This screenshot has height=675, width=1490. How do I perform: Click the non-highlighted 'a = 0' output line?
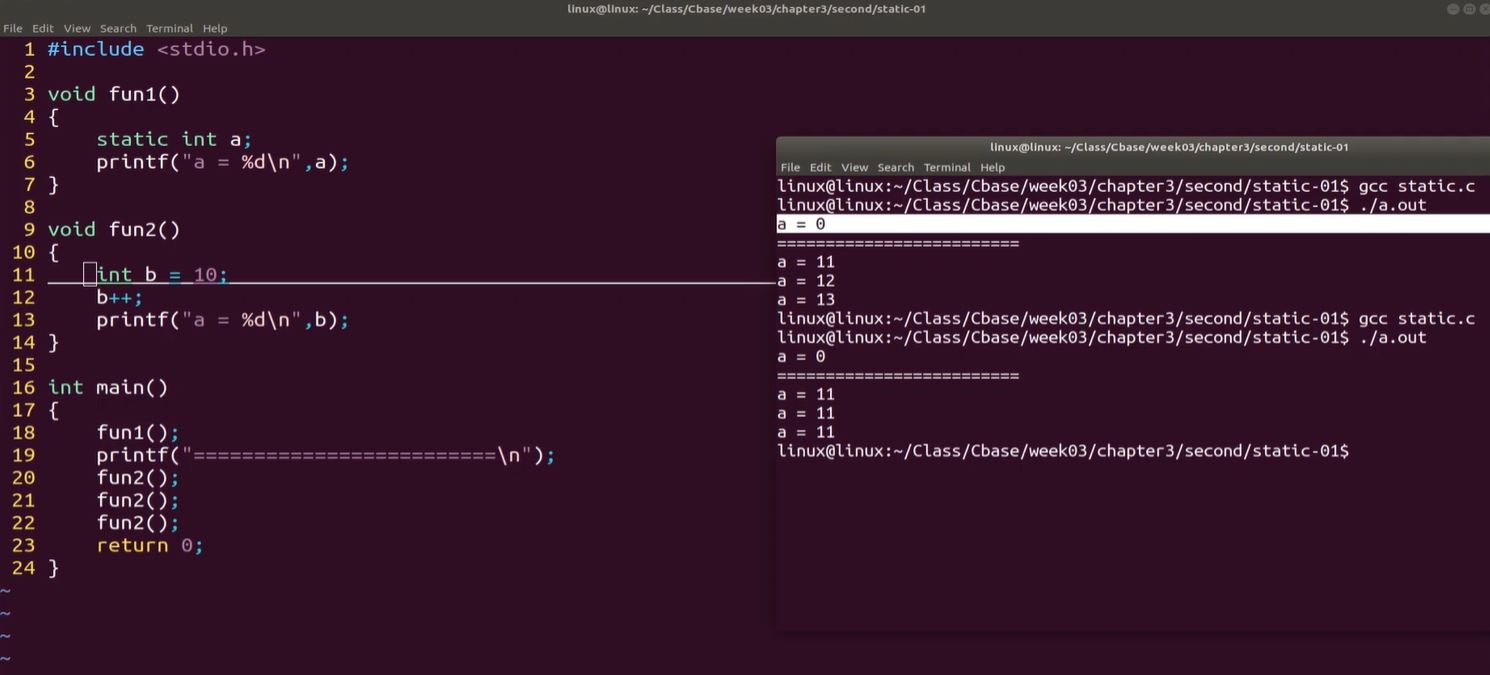(801, 357)
